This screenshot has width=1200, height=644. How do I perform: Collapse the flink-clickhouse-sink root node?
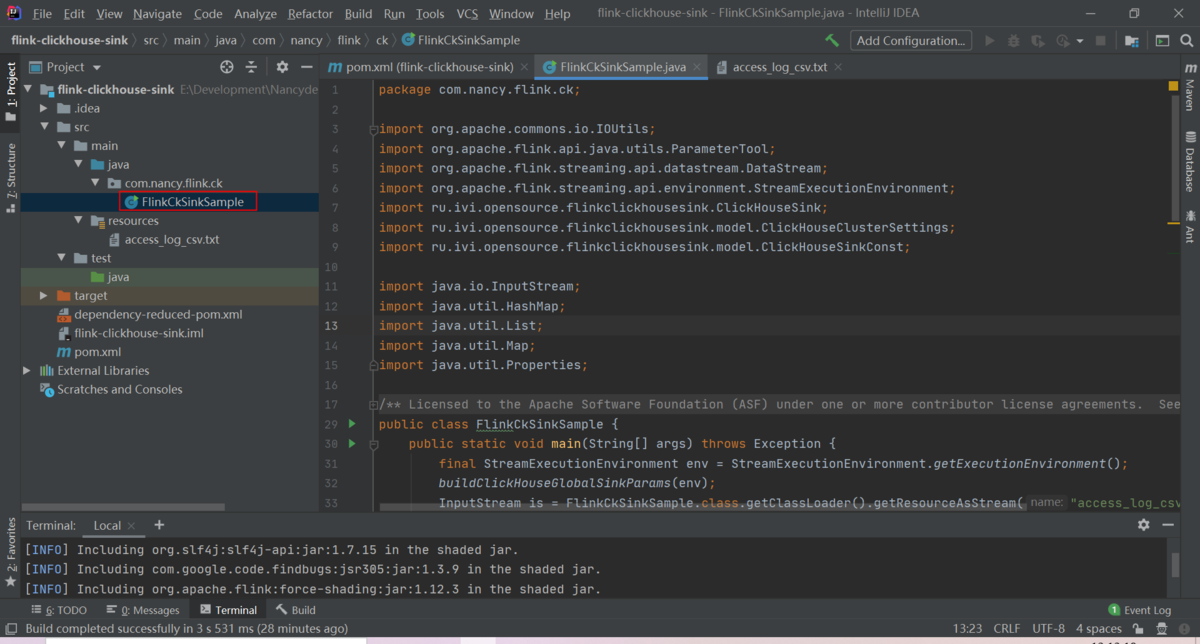click(x=28, y=89)
